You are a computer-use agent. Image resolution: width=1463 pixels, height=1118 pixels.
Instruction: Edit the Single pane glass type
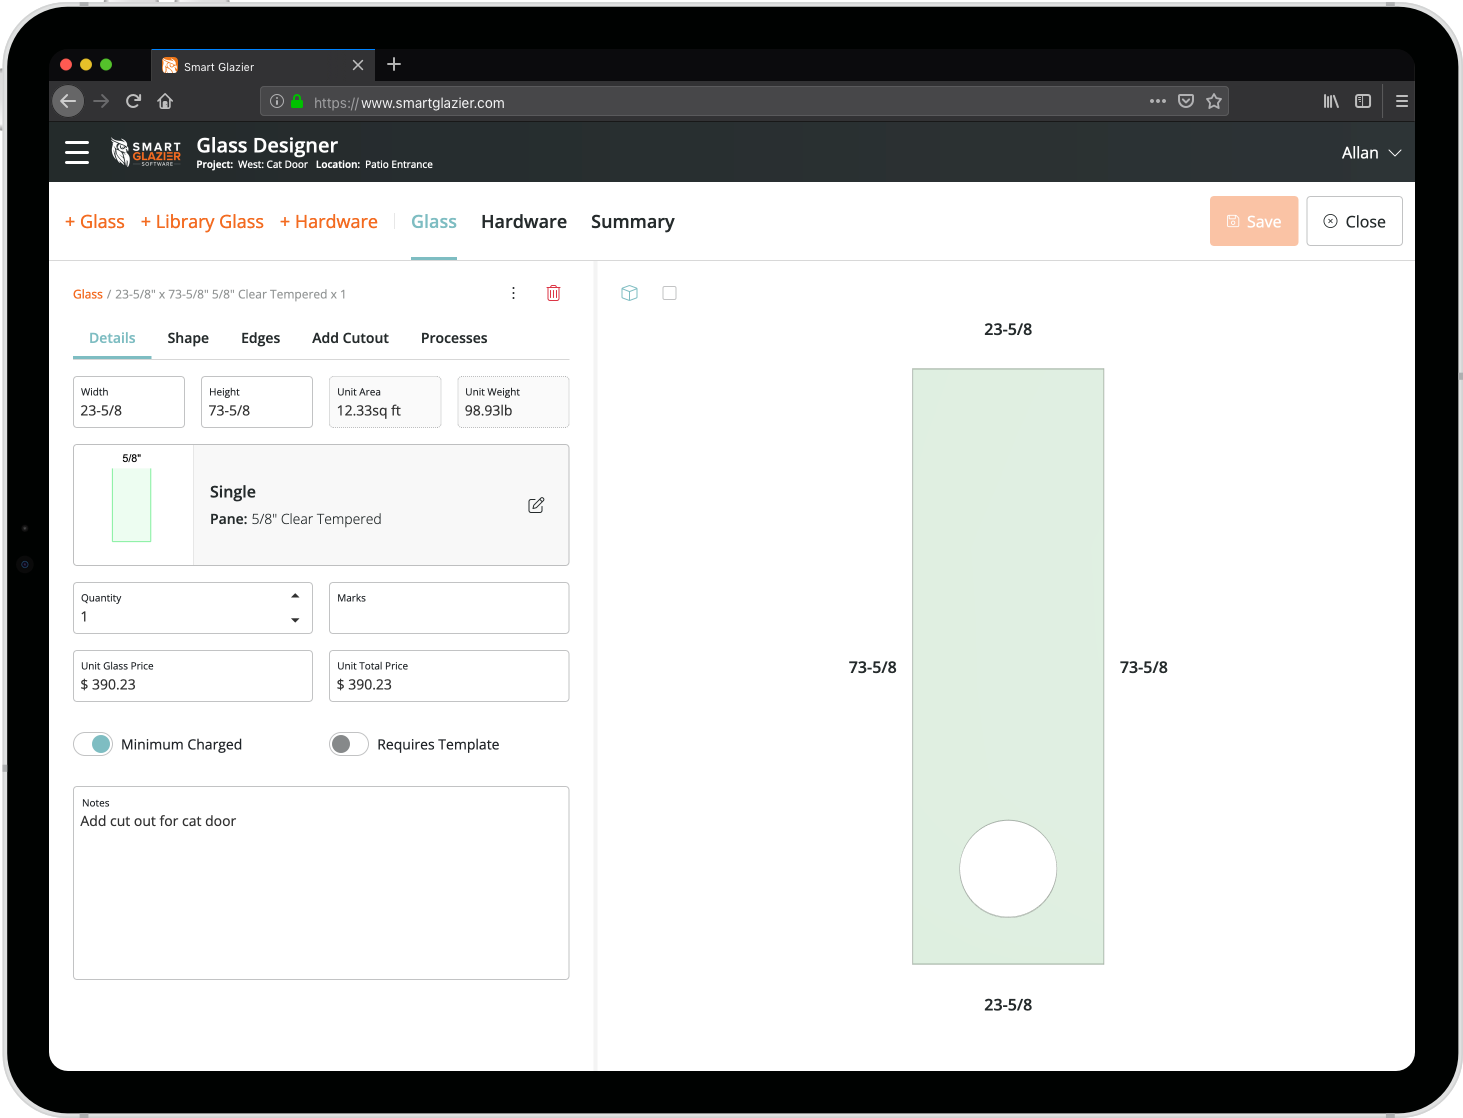point(536,505)
